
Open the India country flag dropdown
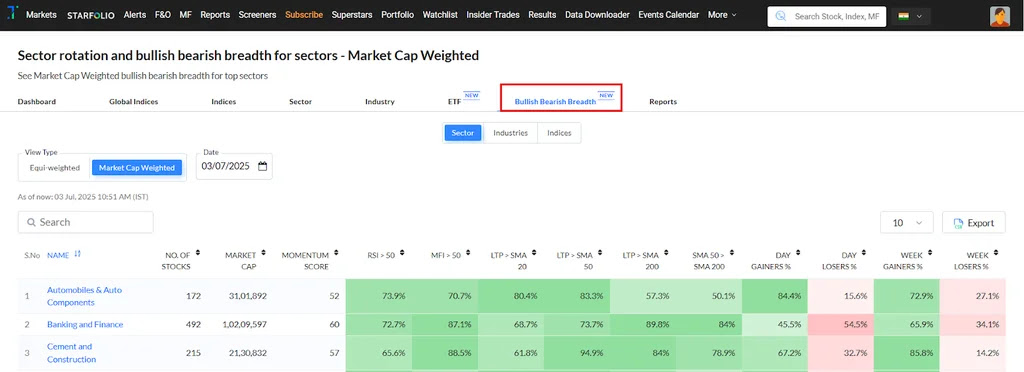tap(910, 16)
